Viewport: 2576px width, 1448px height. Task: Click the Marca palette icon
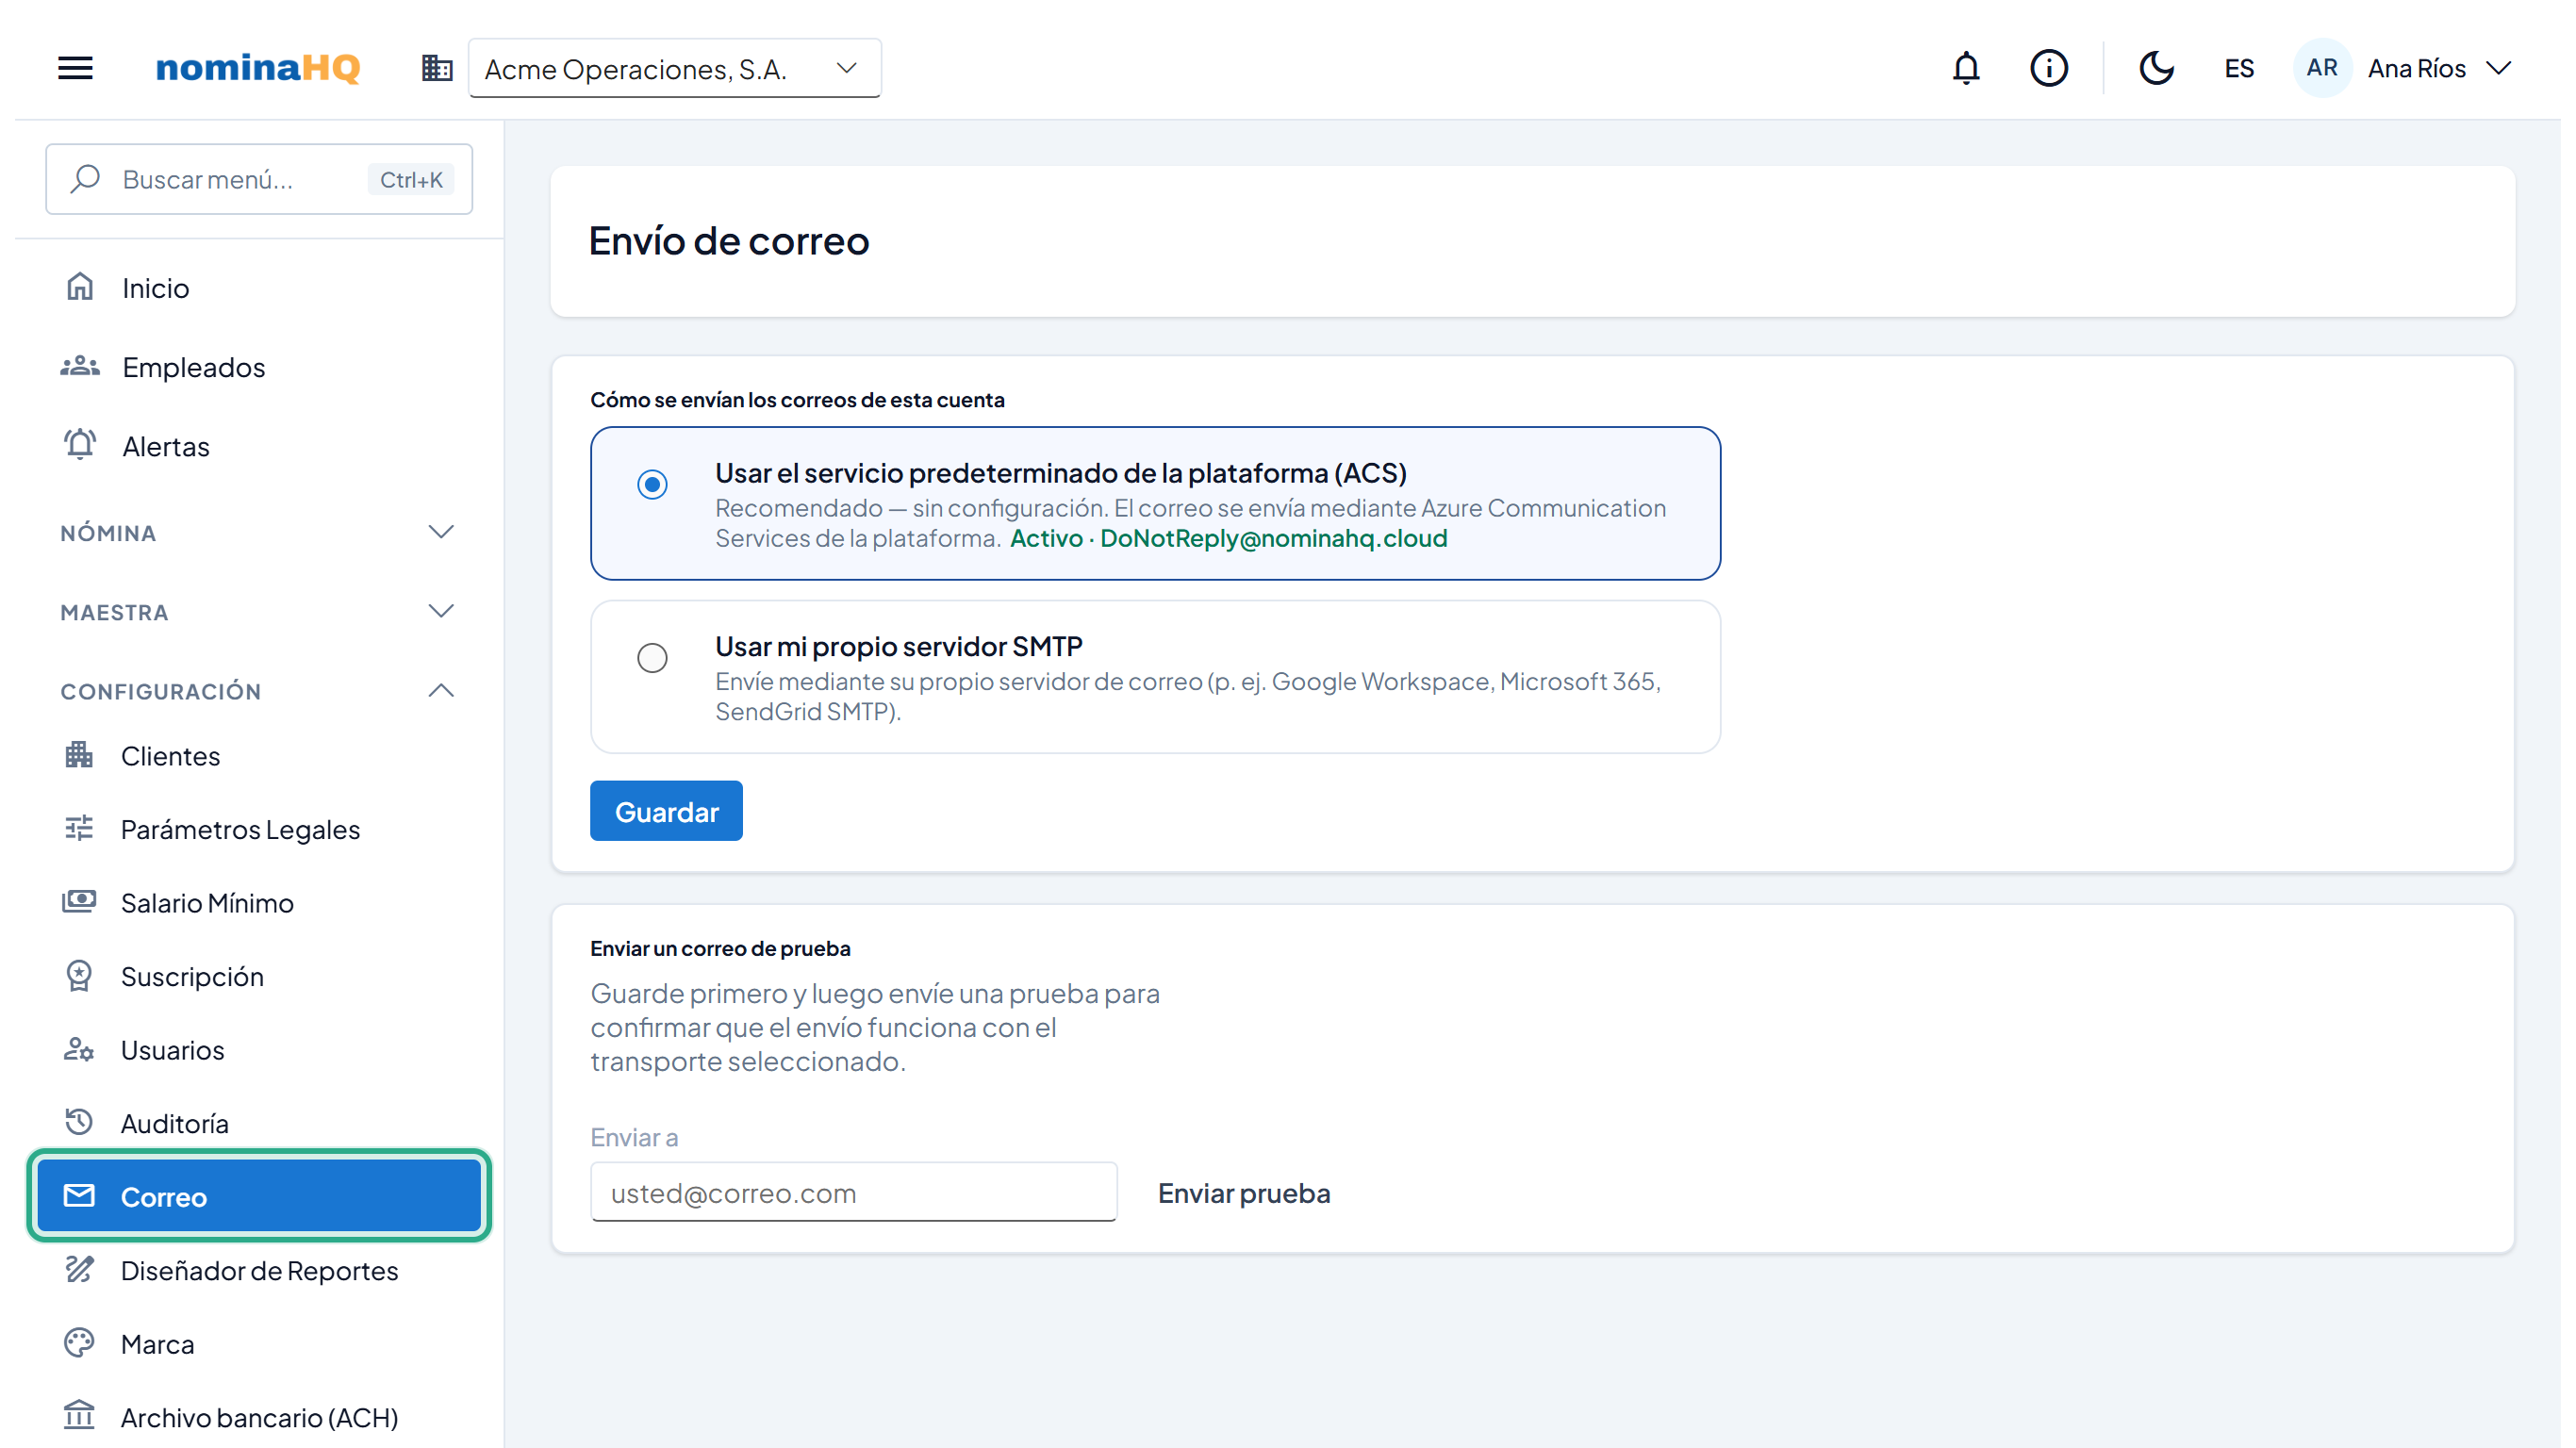79,1343
